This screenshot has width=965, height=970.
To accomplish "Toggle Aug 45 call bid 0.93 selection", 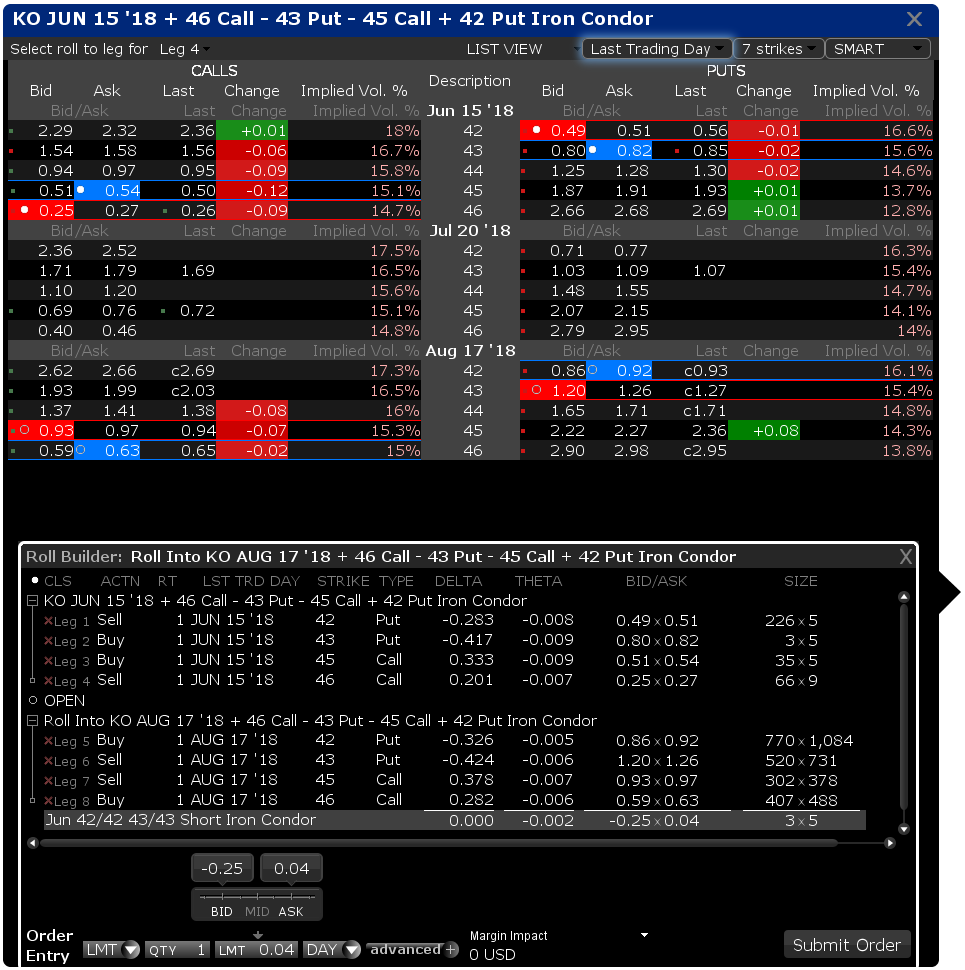I will click(41, 431).
